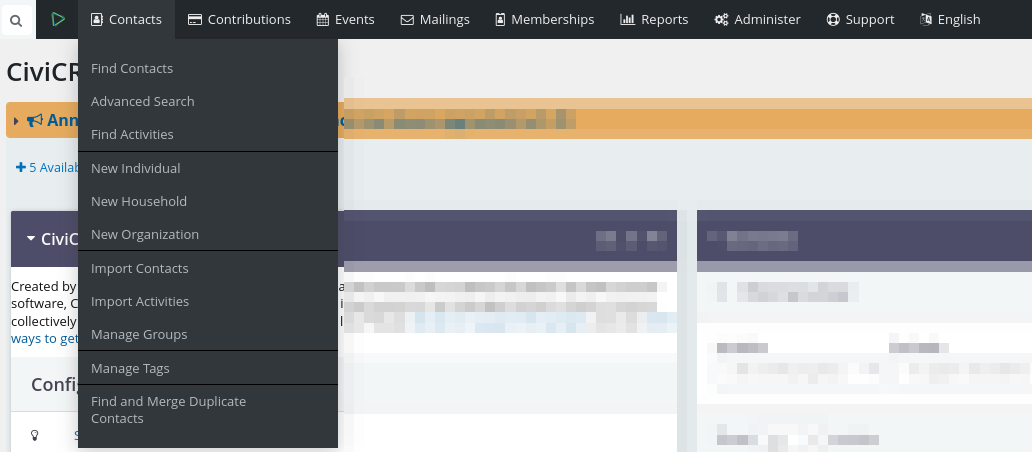Click the blue plus icon for Available items
1032x452 pixels.
pyautogui.click(x=20, y=168)
